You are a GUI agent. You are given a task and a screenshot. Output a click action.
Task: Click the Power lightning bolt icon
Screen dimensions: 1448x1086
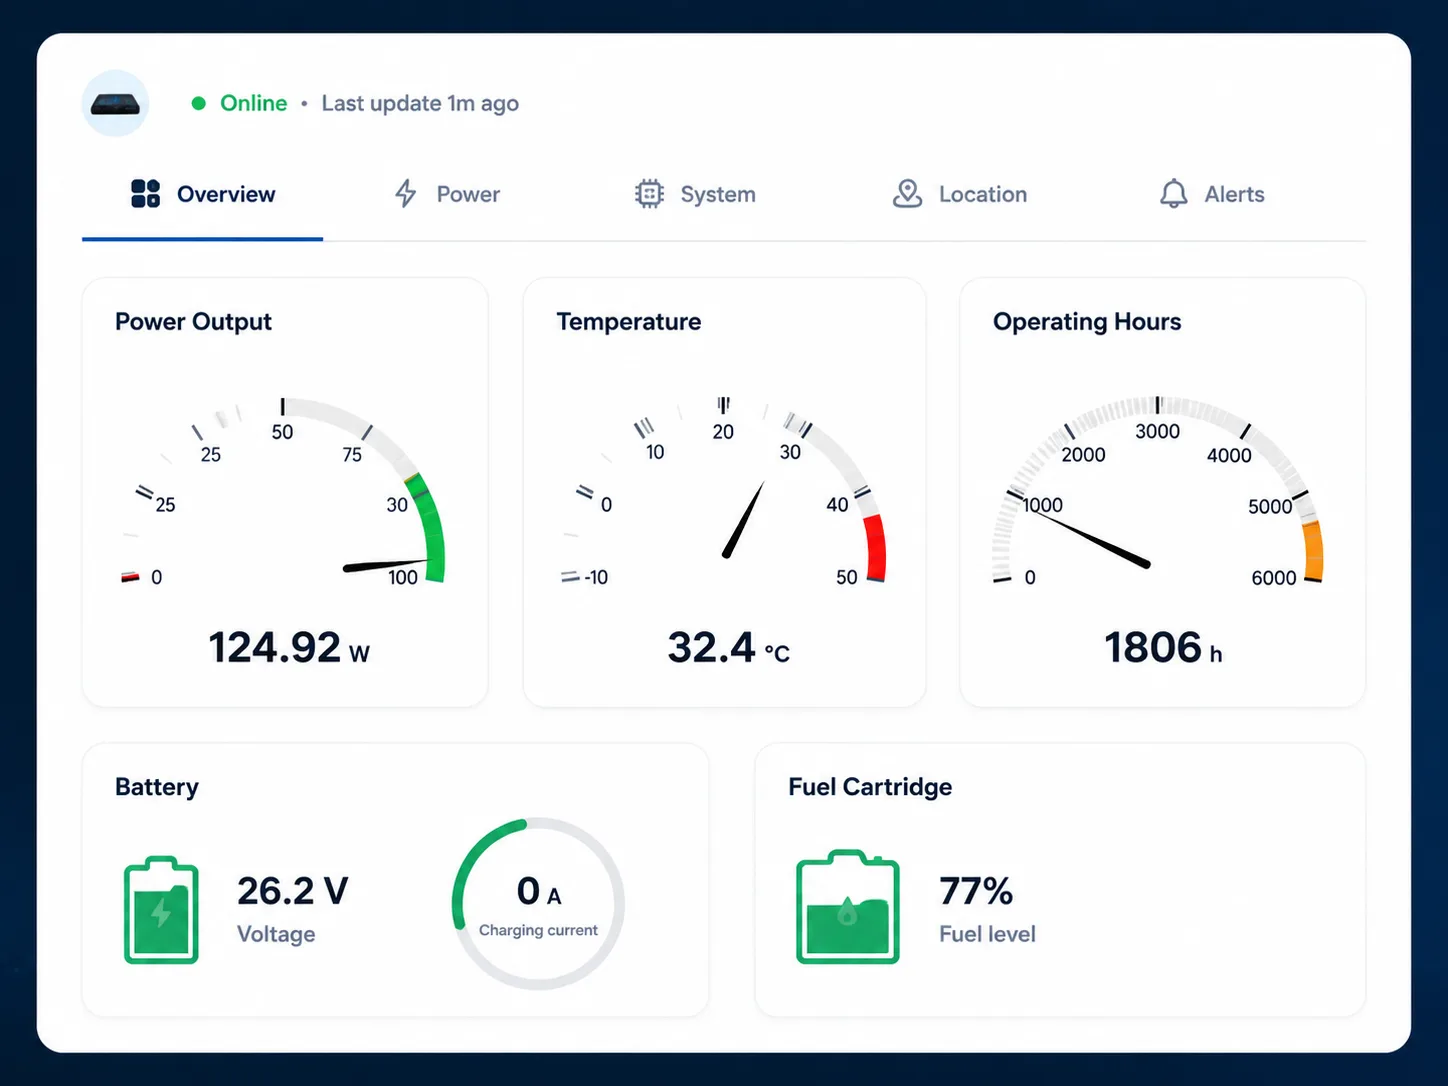pos(405,194)
